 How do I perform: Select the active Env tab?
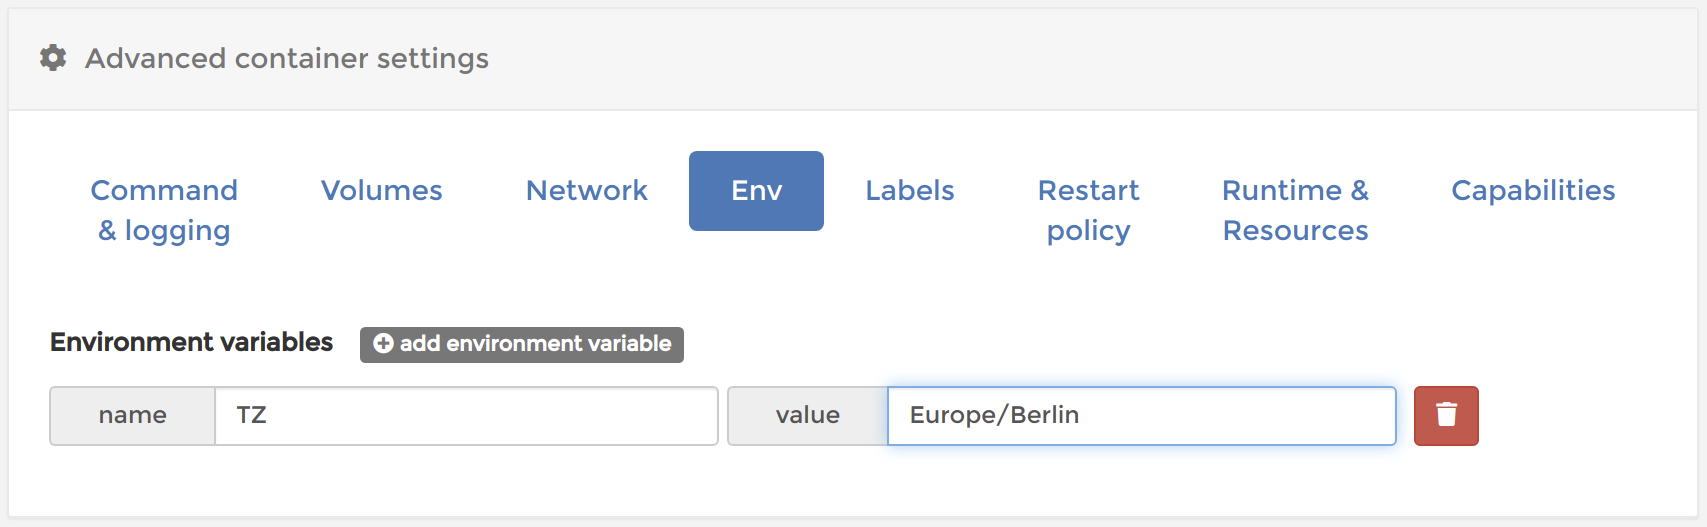point(756,190)
